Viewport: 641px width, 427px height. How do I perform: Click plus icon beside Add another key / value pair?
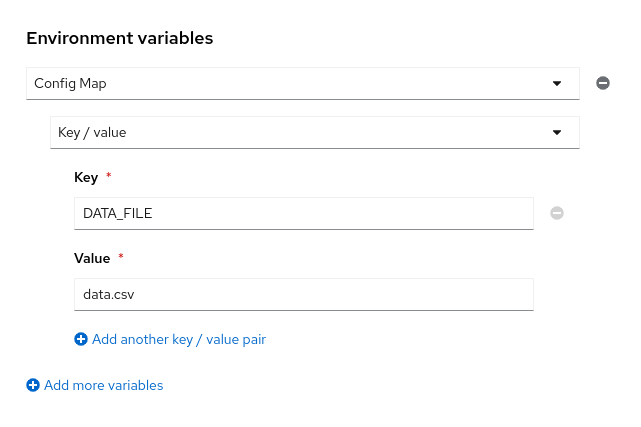pos(81,339)
